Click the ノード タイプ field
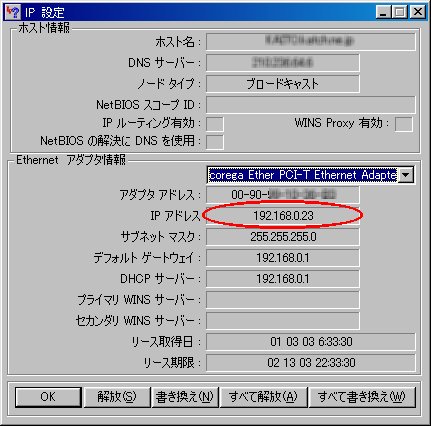Screen dimensions: 431x426 (x=283, y=84)
